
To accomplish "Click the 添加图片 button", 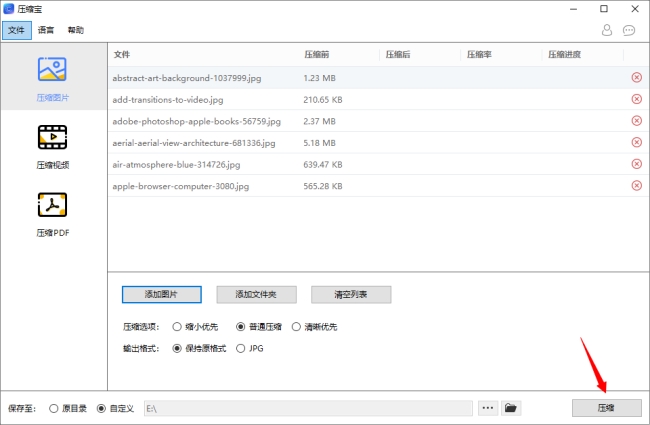I will tap(162, 294).
